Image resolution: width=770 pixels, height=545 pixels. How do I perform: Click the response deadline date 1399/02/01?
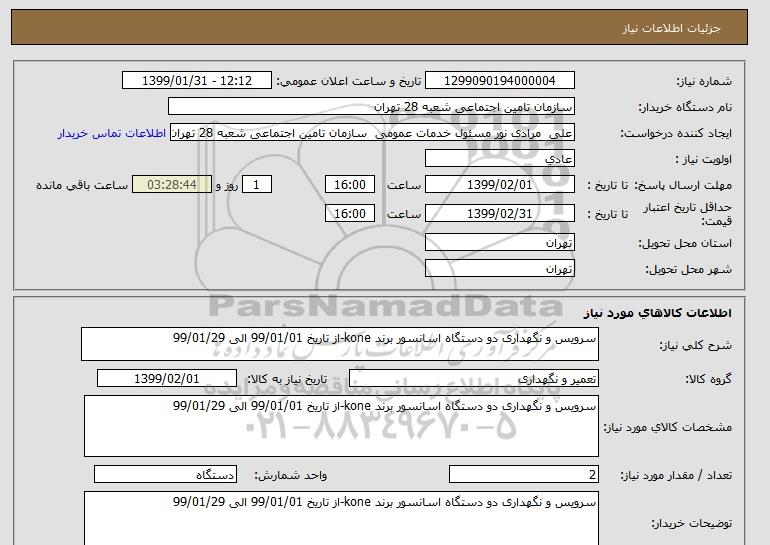(499, 185)
